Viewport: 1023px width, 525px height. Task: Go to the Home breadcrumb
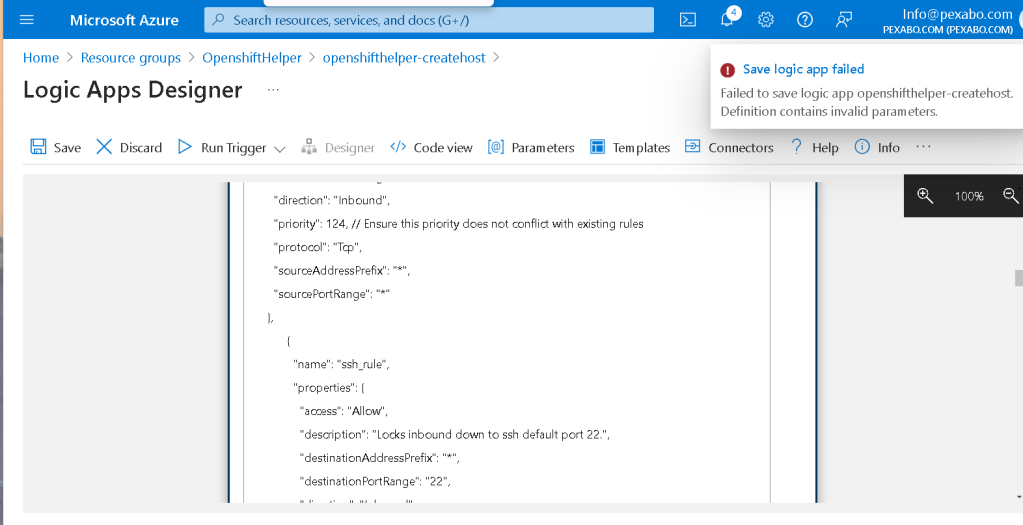coord(41,57)
